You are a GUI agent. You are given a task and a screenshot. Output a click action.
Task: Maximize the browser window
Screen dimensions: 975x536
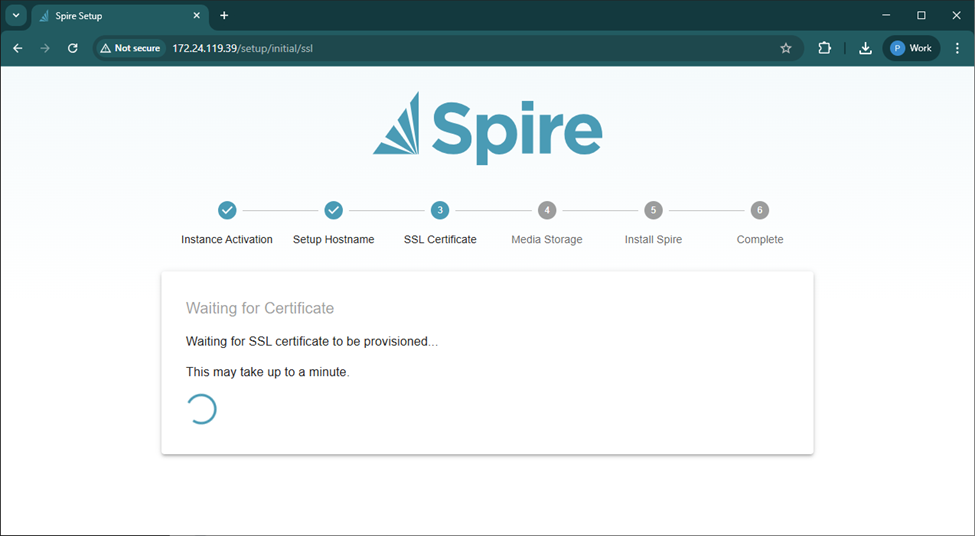922,16
